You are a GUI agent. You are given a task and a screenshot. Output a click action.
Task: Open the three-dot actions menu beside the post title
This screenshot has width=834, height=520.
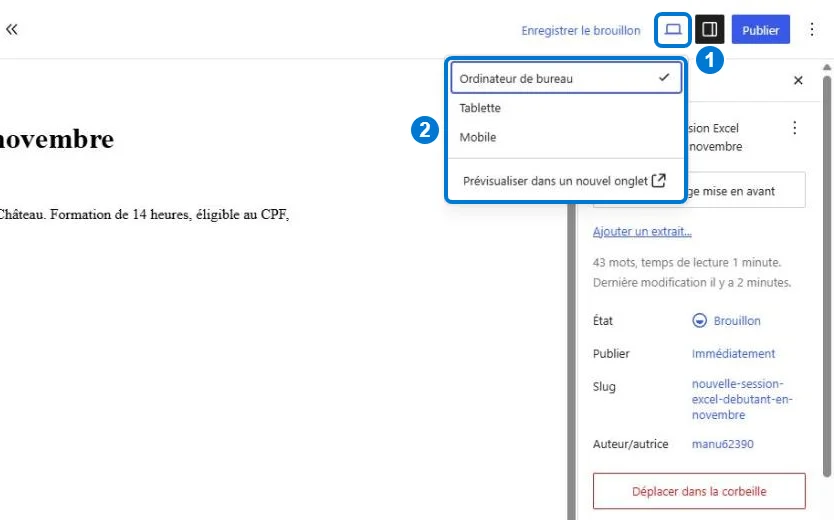point(794,128)
